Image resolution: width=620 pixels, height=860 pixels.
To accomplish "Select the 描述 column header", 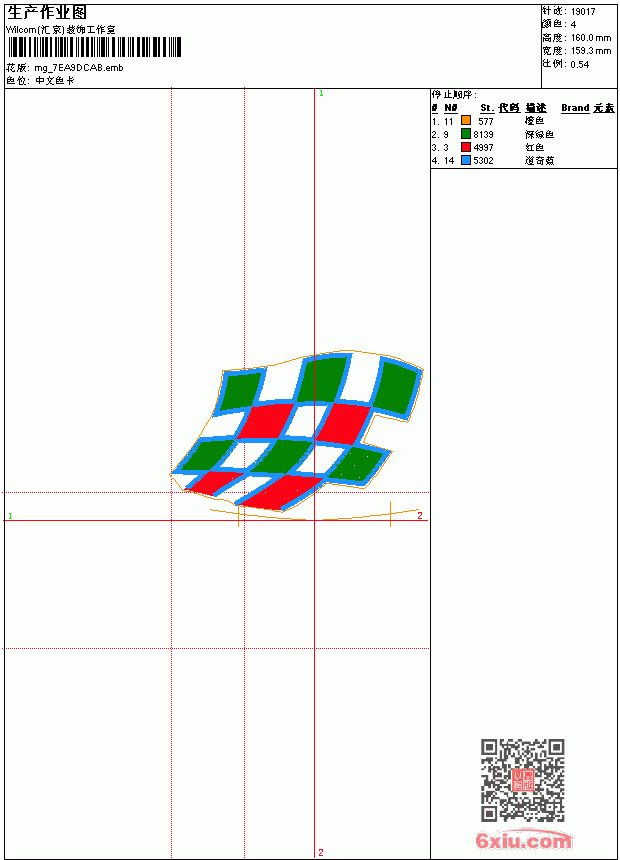I will click(x=536, y=108).
